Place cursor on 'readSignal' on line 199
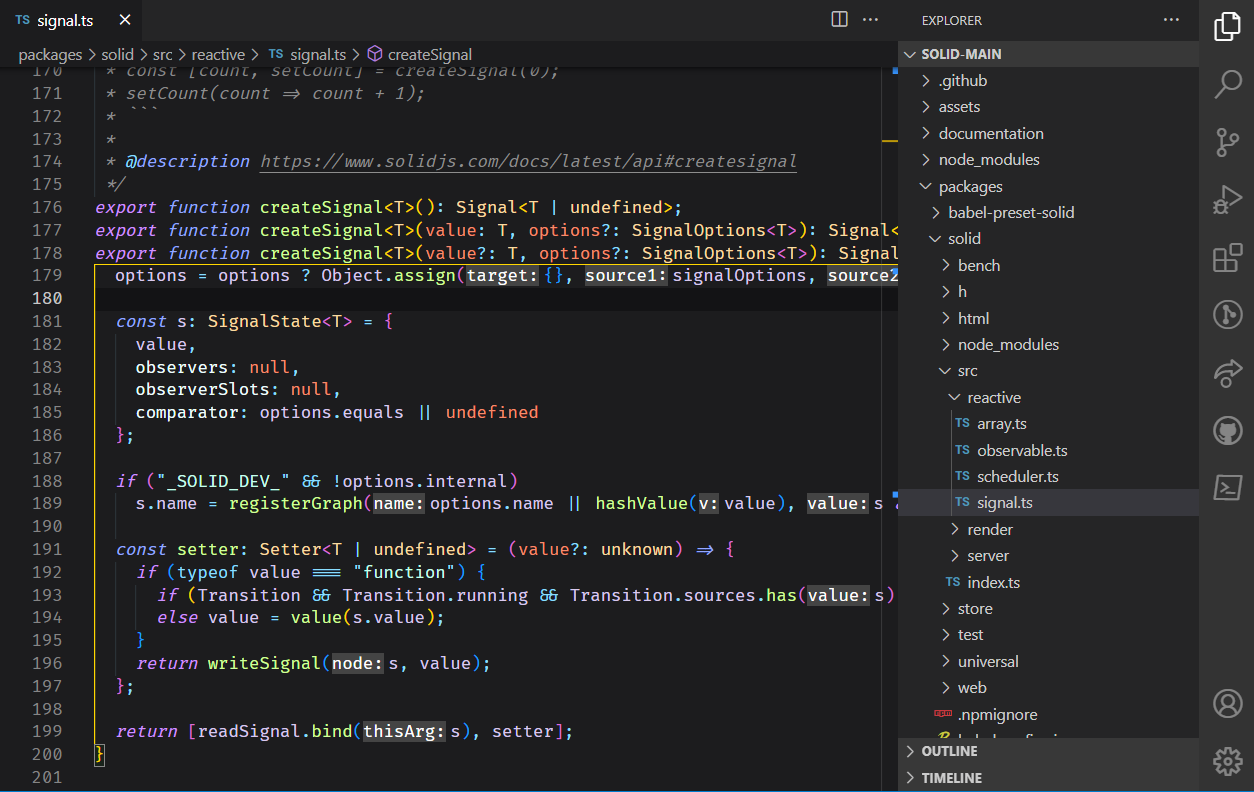The image size is (1254, 792). (x=249, y=731)
